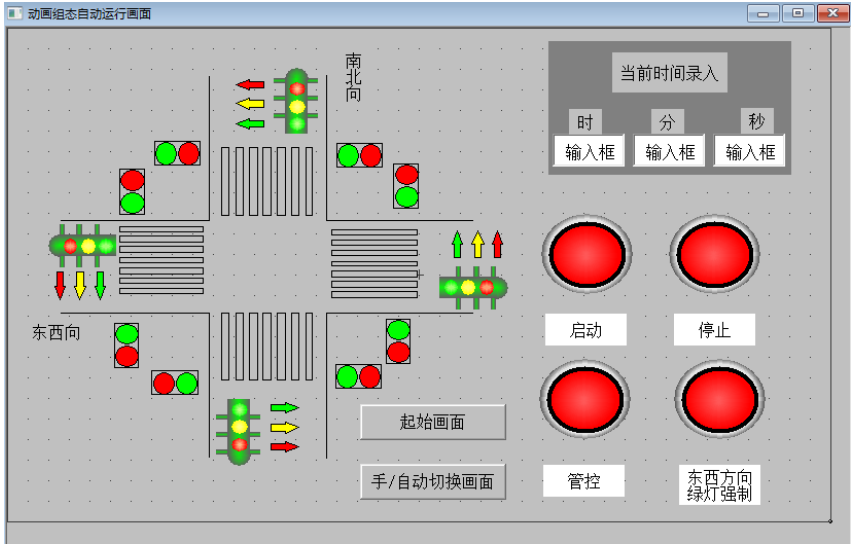Click the round red button above 停止
This screenshot has width=852, height=549.
coord(715,254)
